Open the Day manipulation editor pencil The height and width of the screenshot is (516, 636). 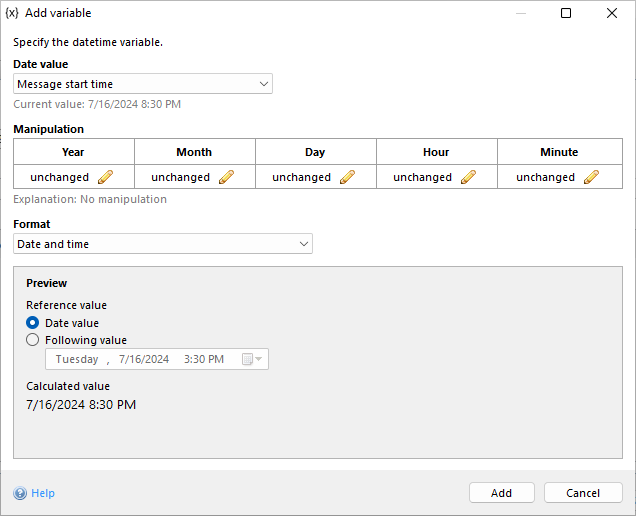pyautogui.click(x=347, y=177)
